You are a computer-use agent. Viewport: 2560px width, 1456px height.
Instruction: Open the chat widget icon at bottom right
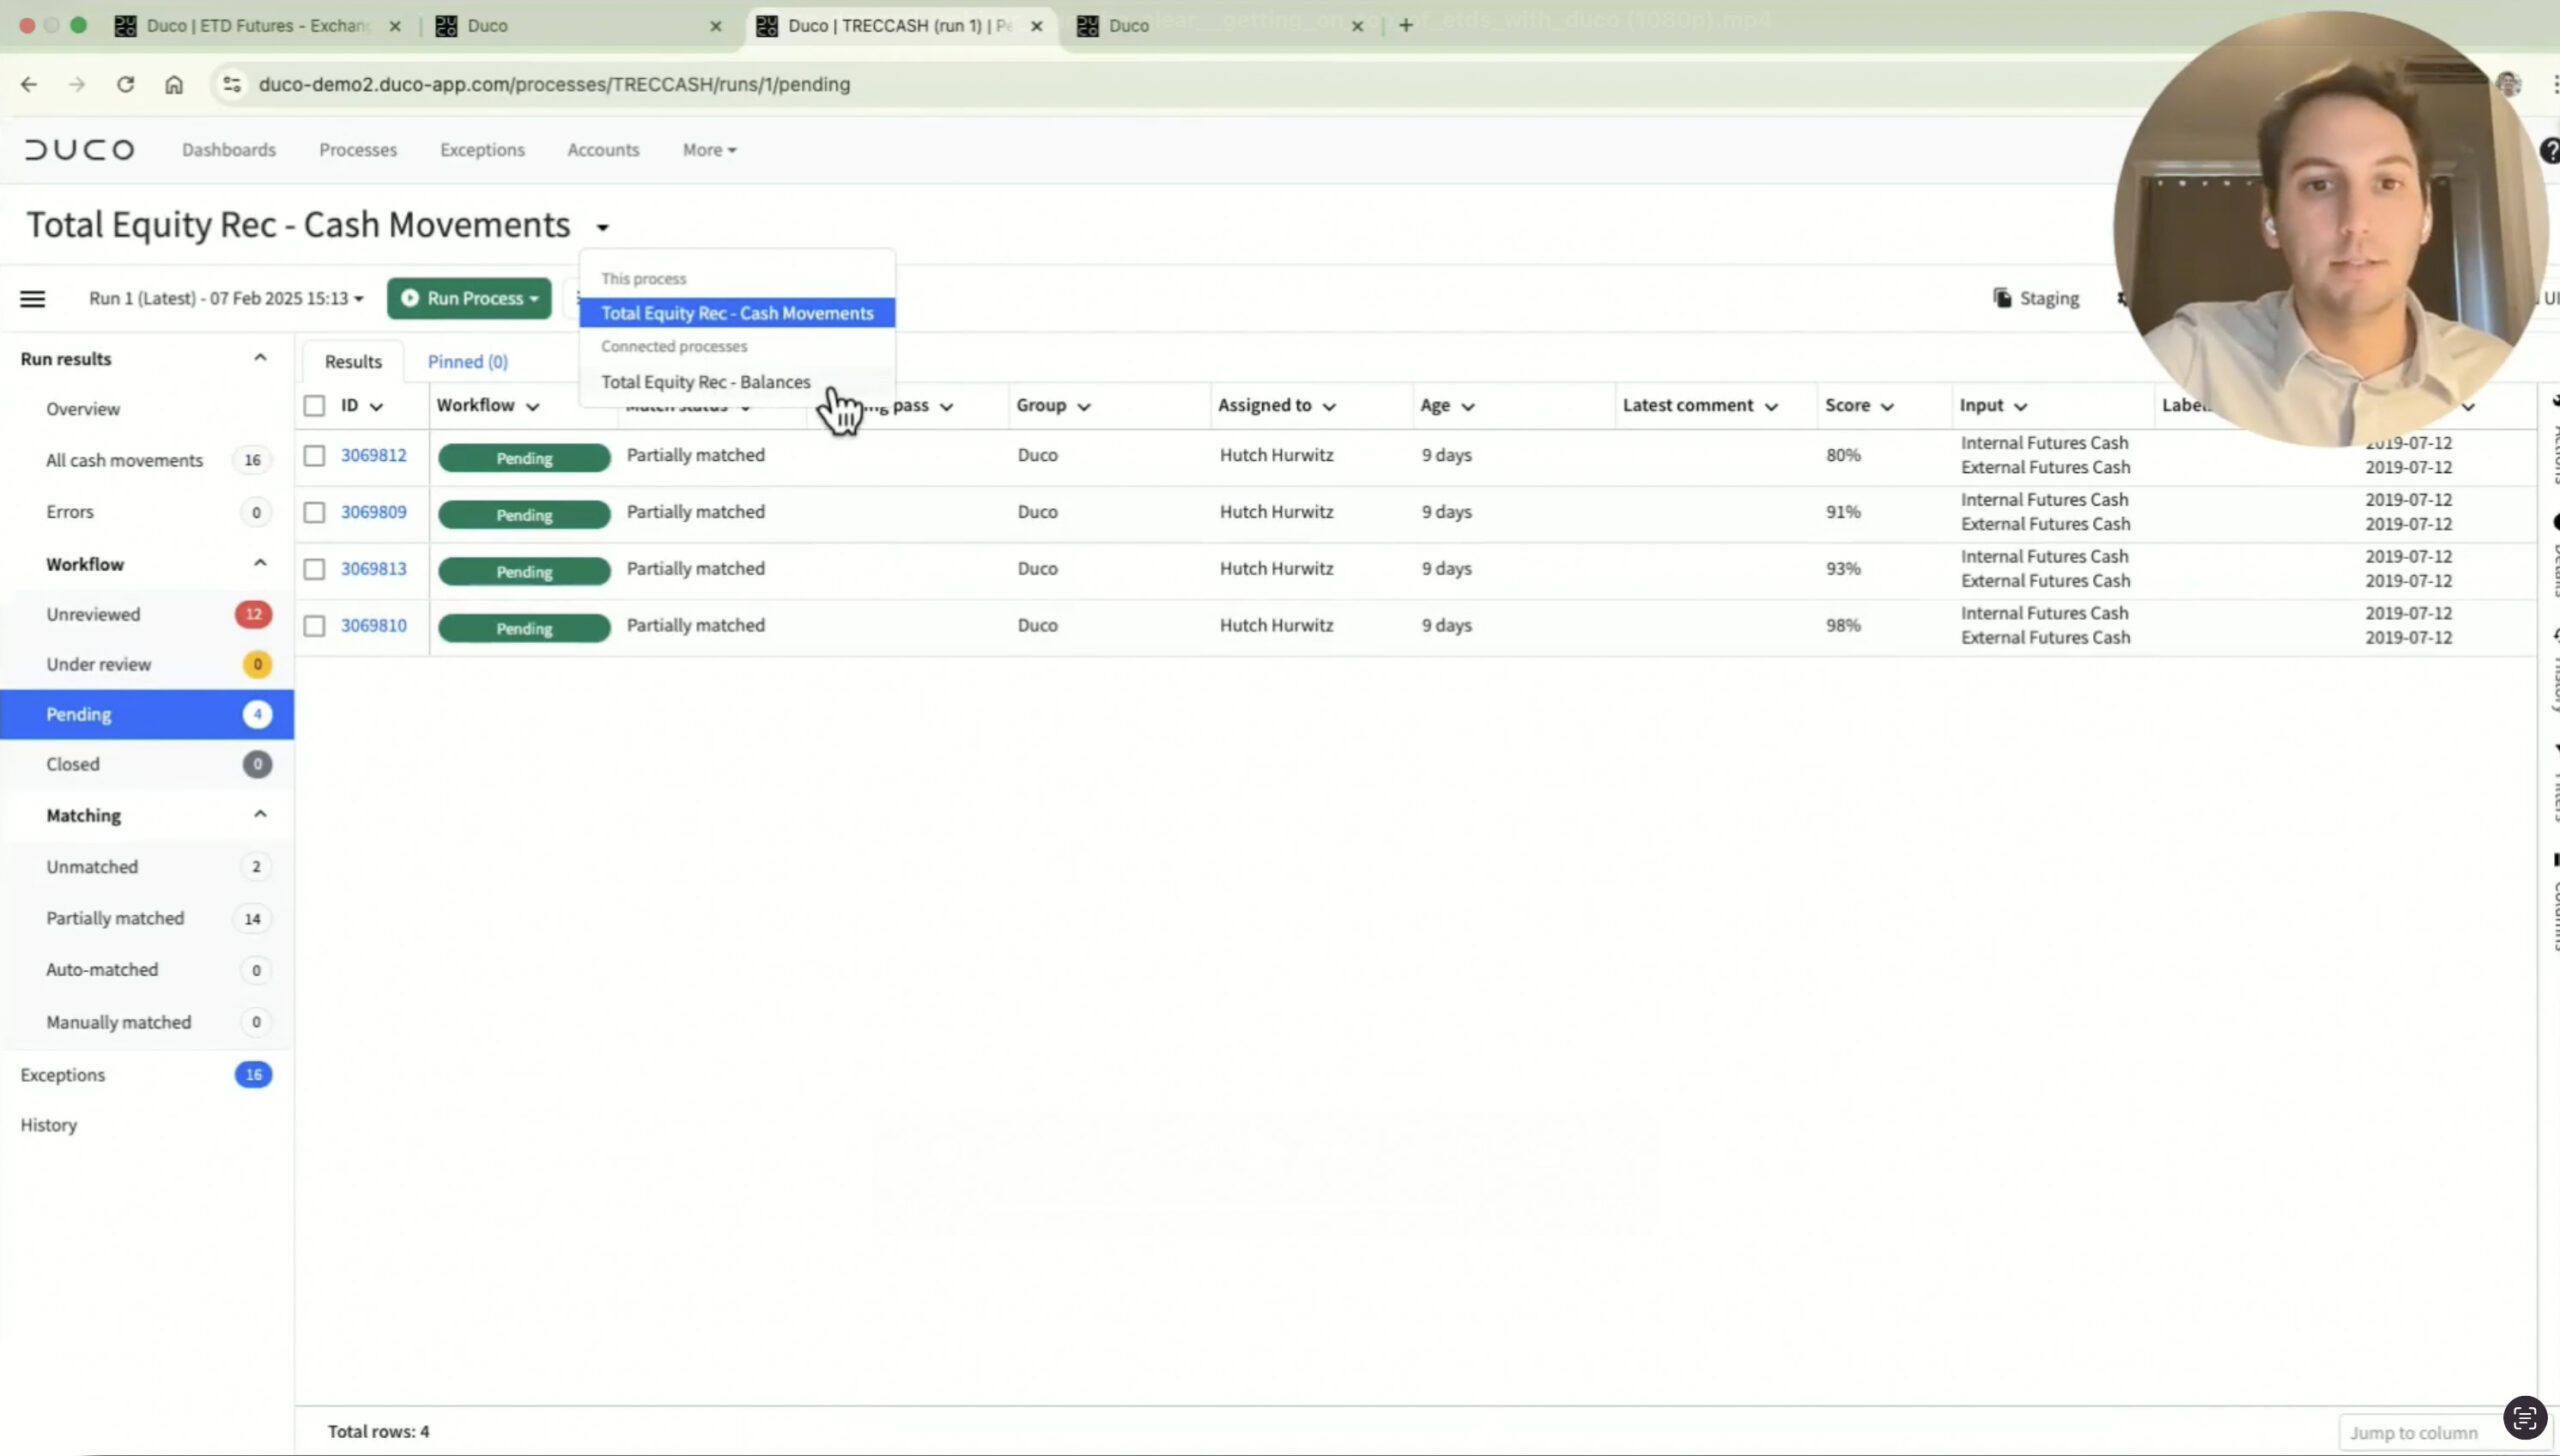pos(2524,1417)
